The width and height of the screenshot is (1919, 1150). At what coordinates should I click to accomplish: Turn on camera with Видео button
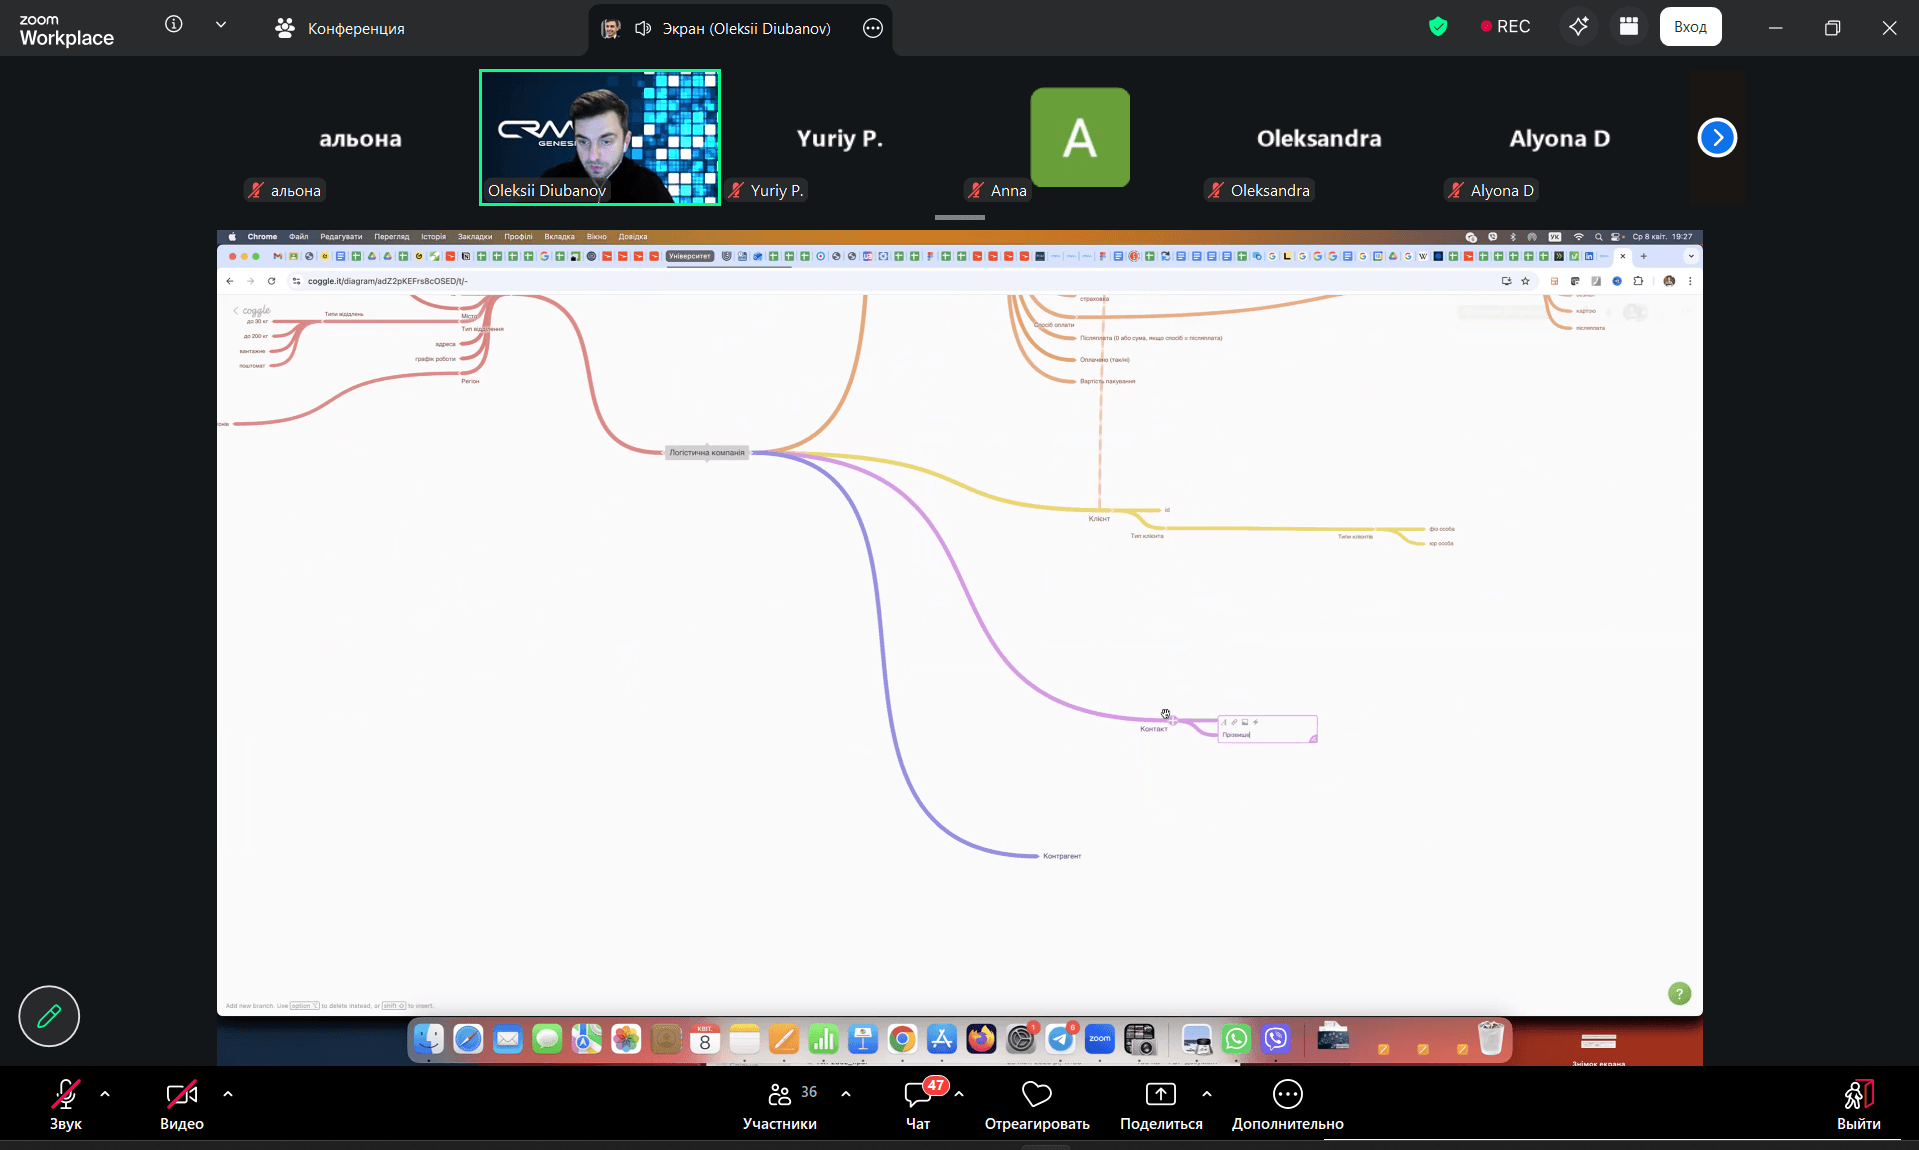click(182, 1104)
